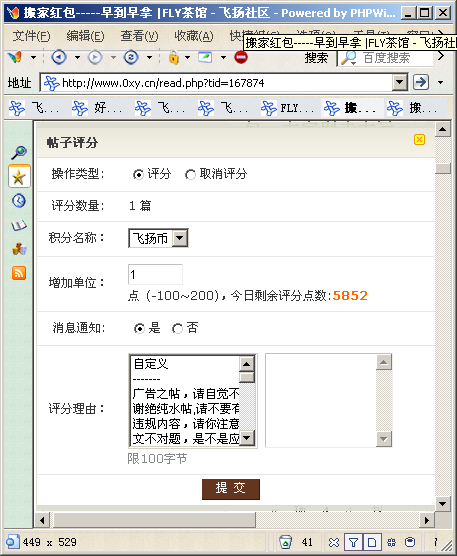Click the crossed-arrows icon in status bar
This screenshot has height=556, width=457.
pos(334,542)
